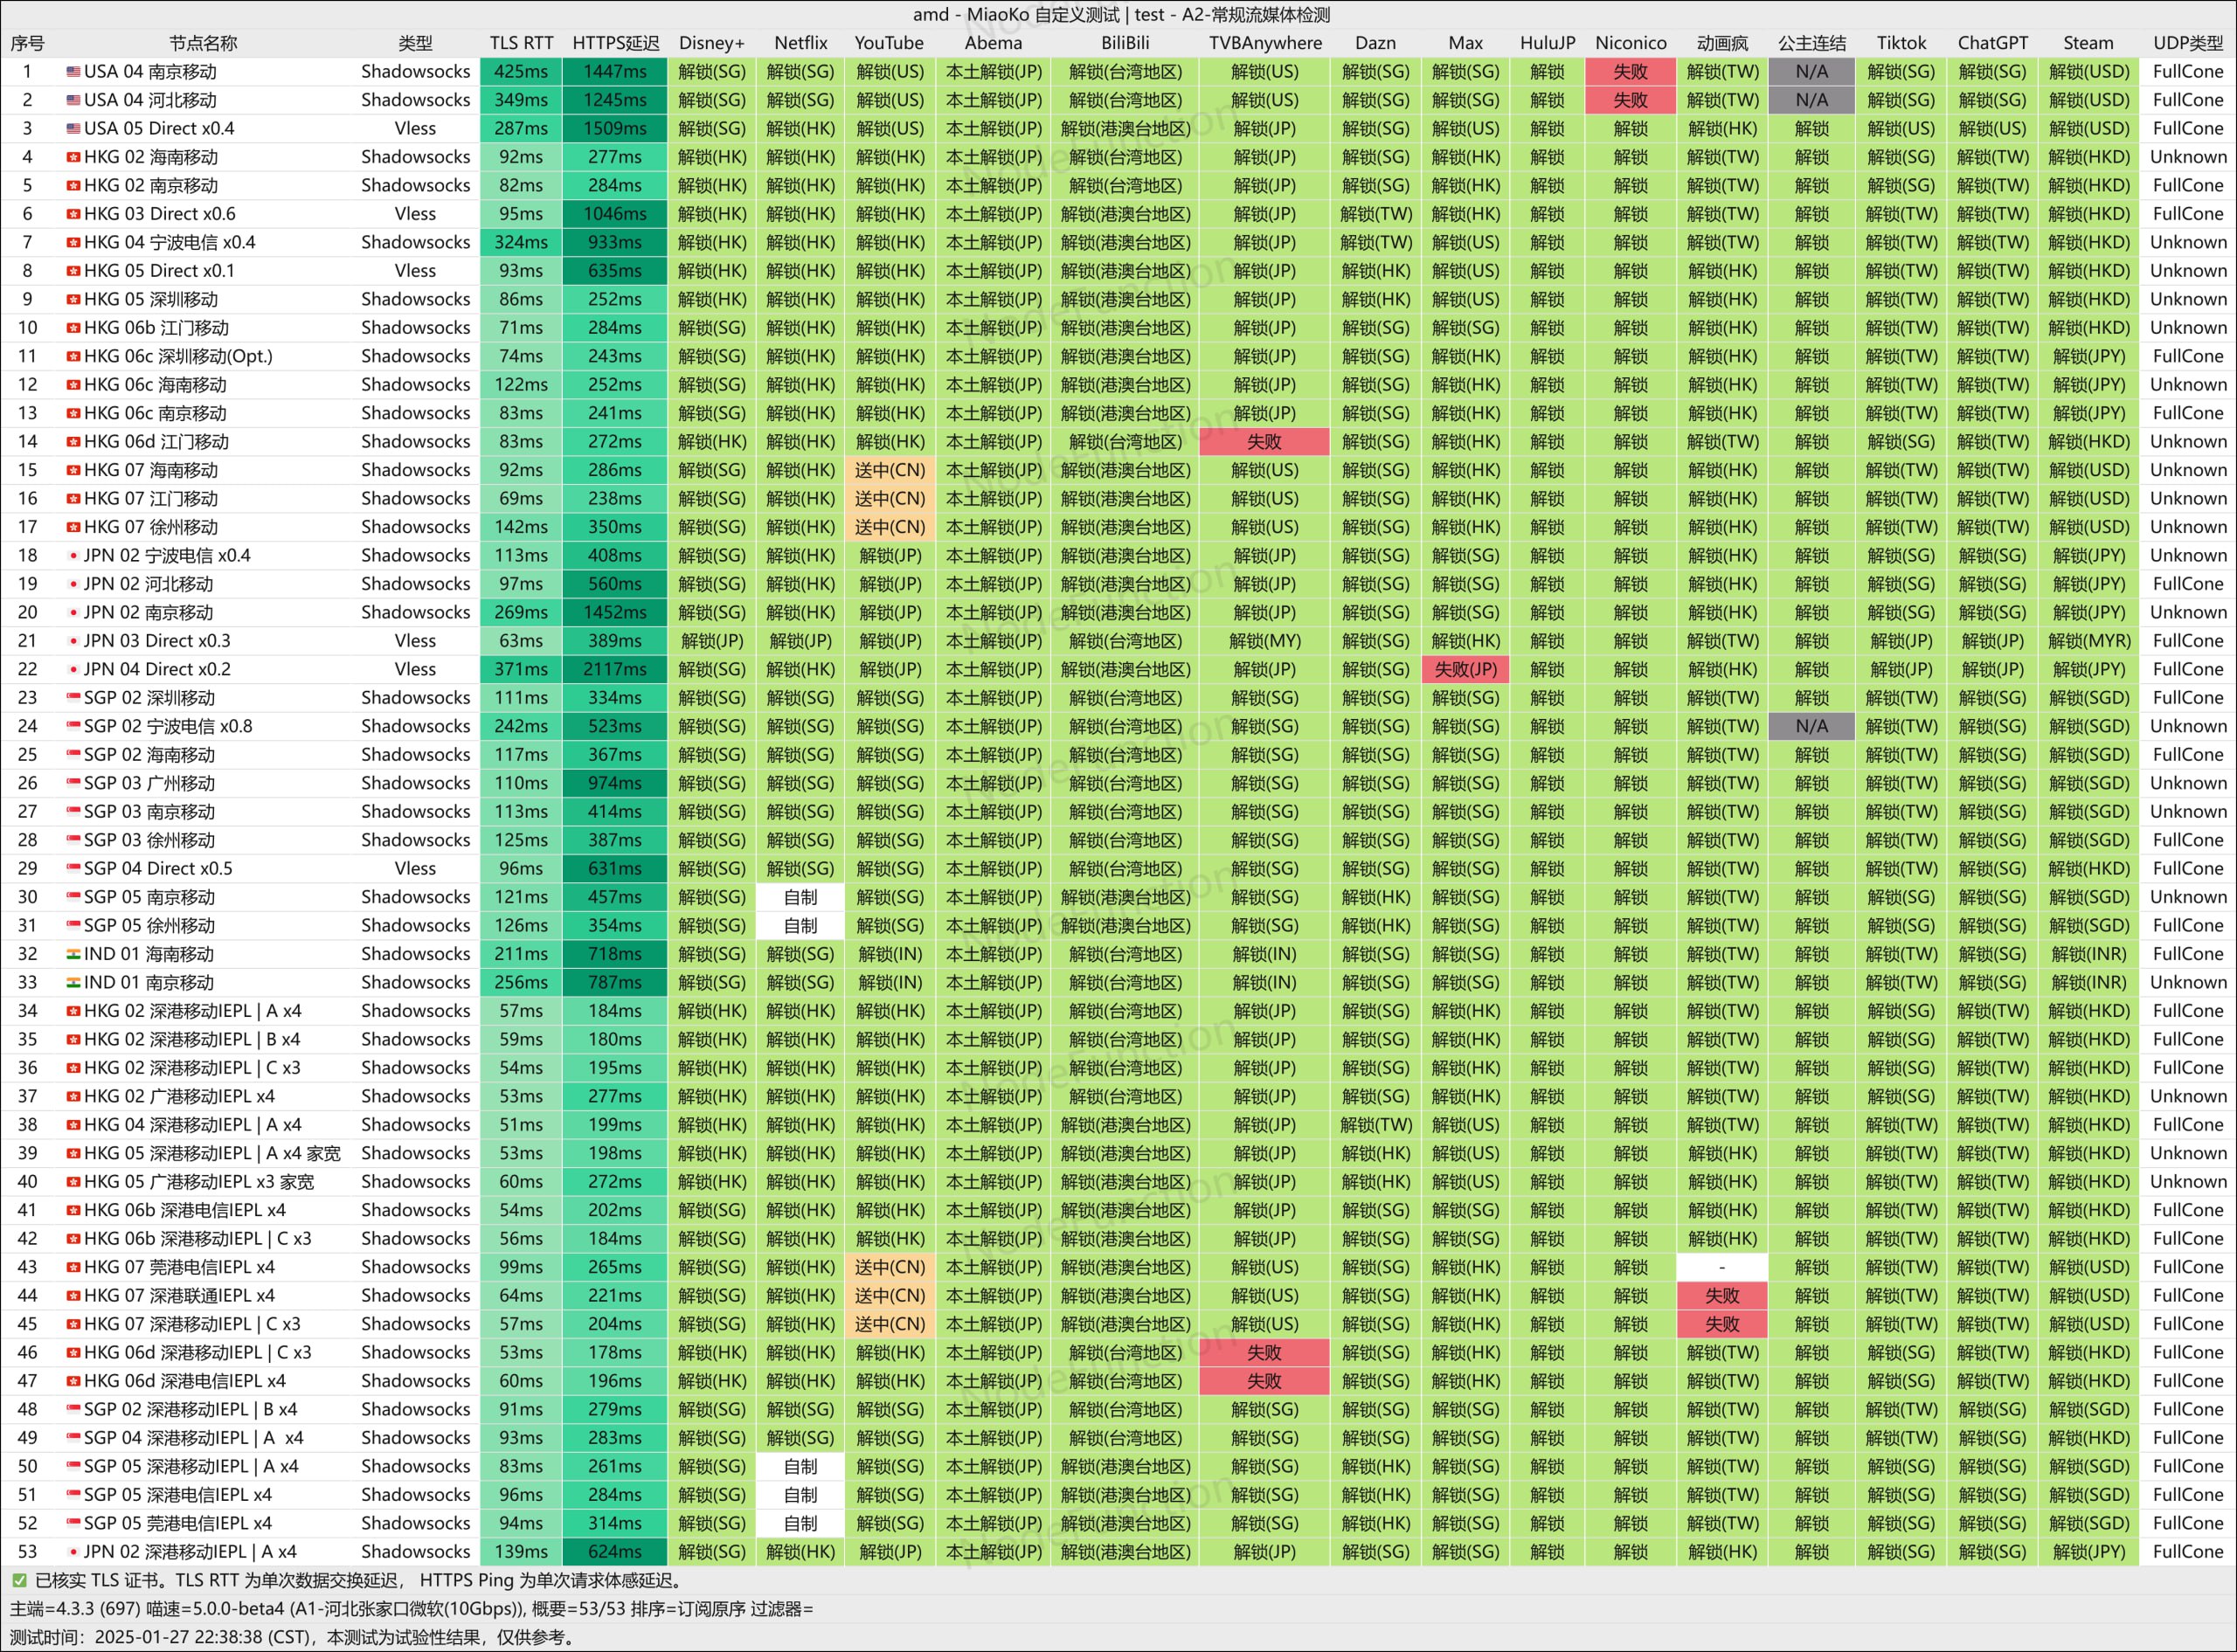Click the Japan flag beside JPN 03 Direct x0.3
This screenshot has height=1652, width=2237.
tap(73, 641)
